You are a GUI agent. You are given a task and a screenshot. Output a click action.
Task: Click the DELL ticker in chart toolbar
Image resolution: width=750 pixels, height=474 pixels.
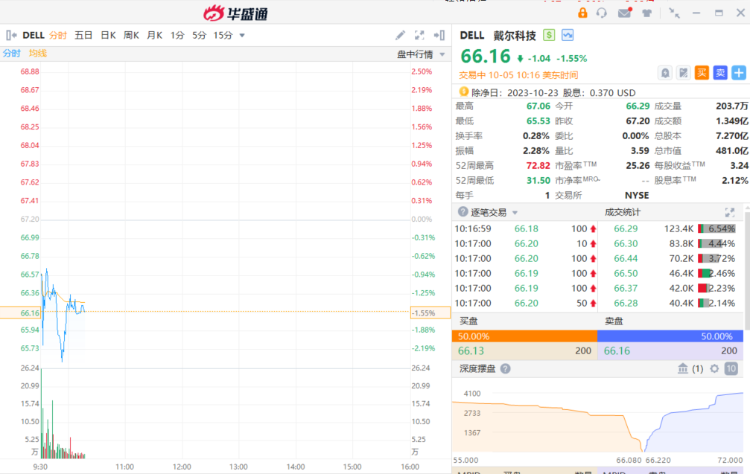point(33,35)
